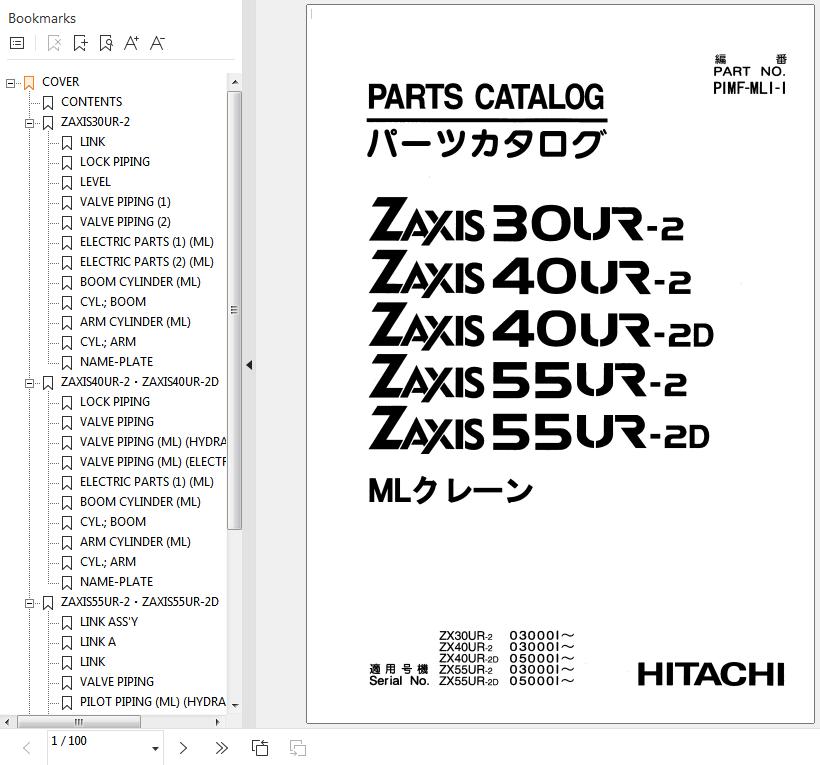The width and height of the screenshot is (820, 765).
Task: Open the CONTENTS bookmark
Action: [x=92, y=102]
